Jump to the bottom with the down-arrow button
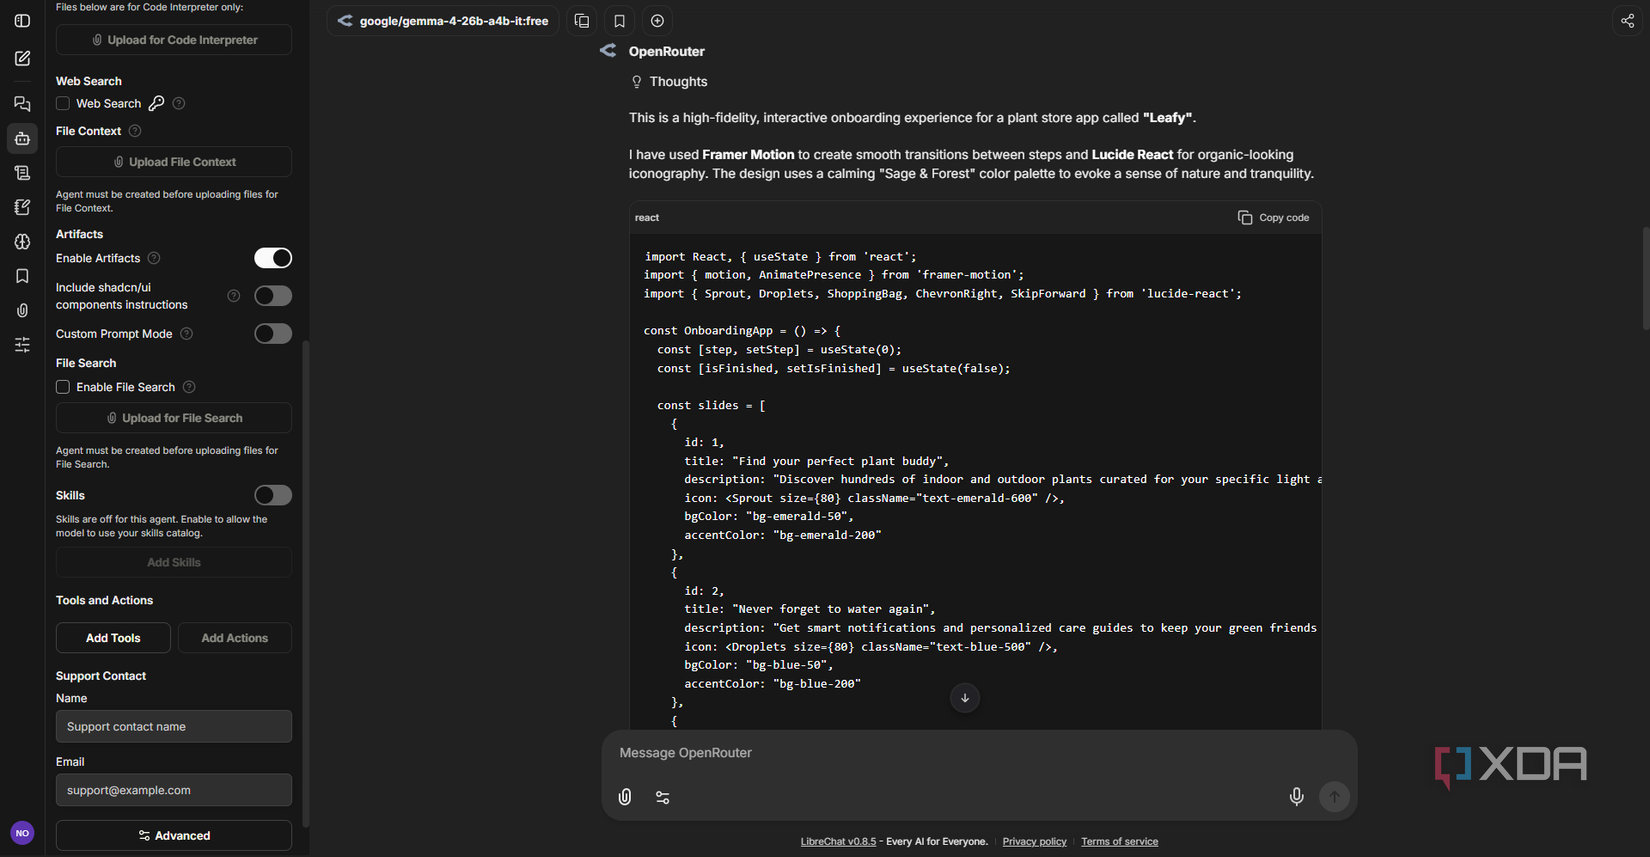 (965, 698)
